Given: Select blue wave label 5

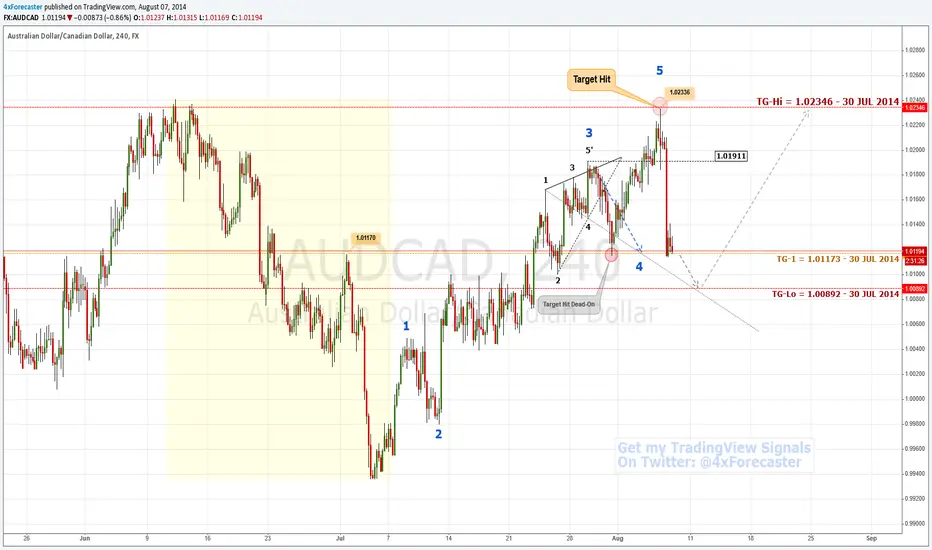Looking at the screenshot, I should coord(659,71).
